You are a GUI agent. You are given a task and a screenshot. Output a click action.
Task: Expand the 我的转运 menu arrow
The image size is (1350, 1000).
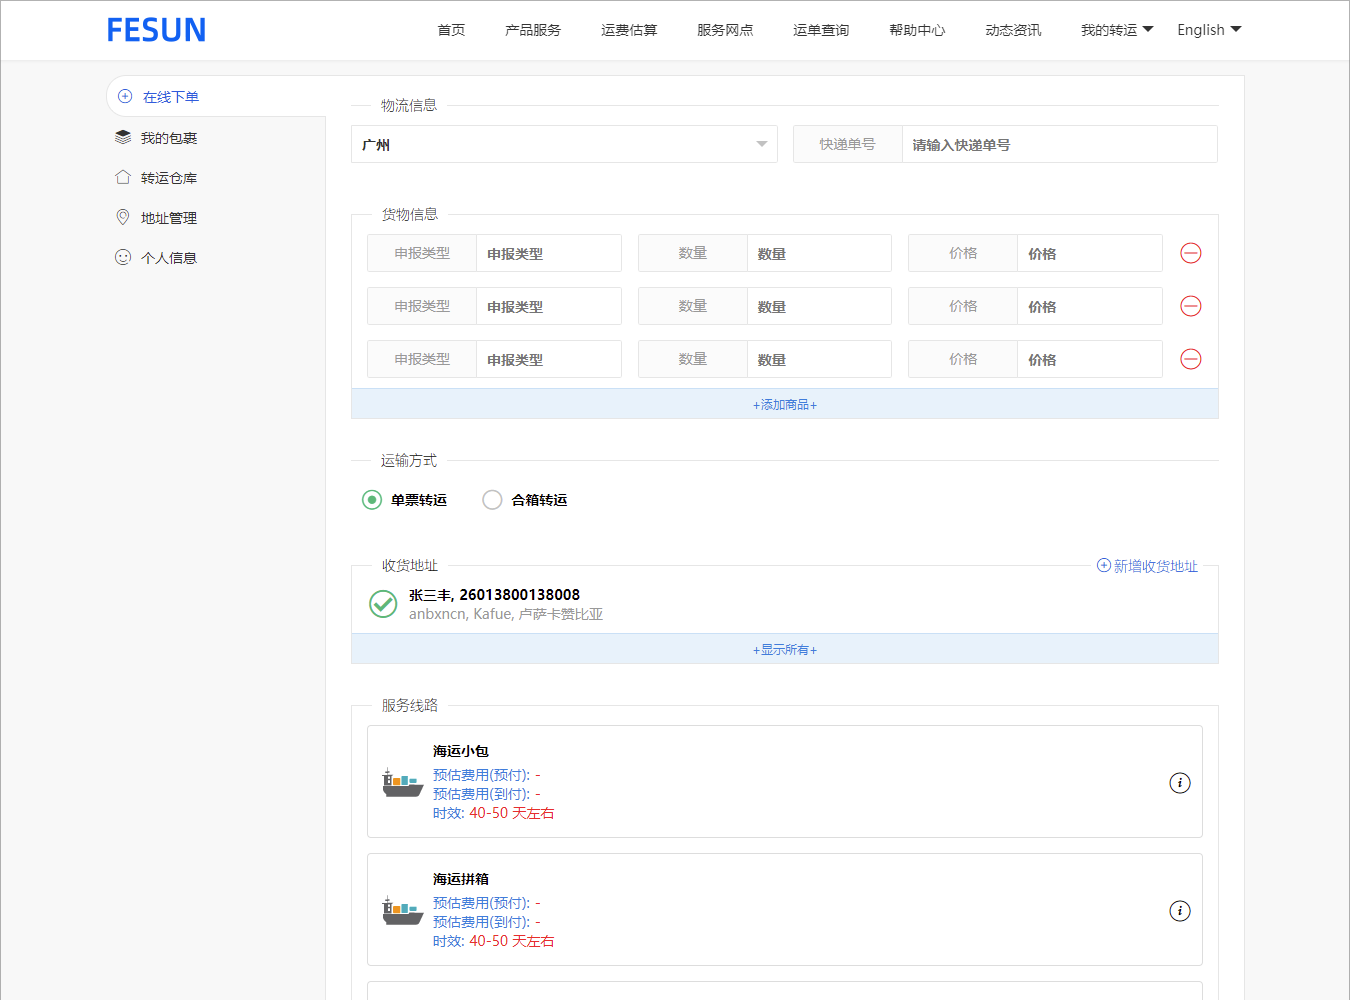click(x=1148, y=29)
